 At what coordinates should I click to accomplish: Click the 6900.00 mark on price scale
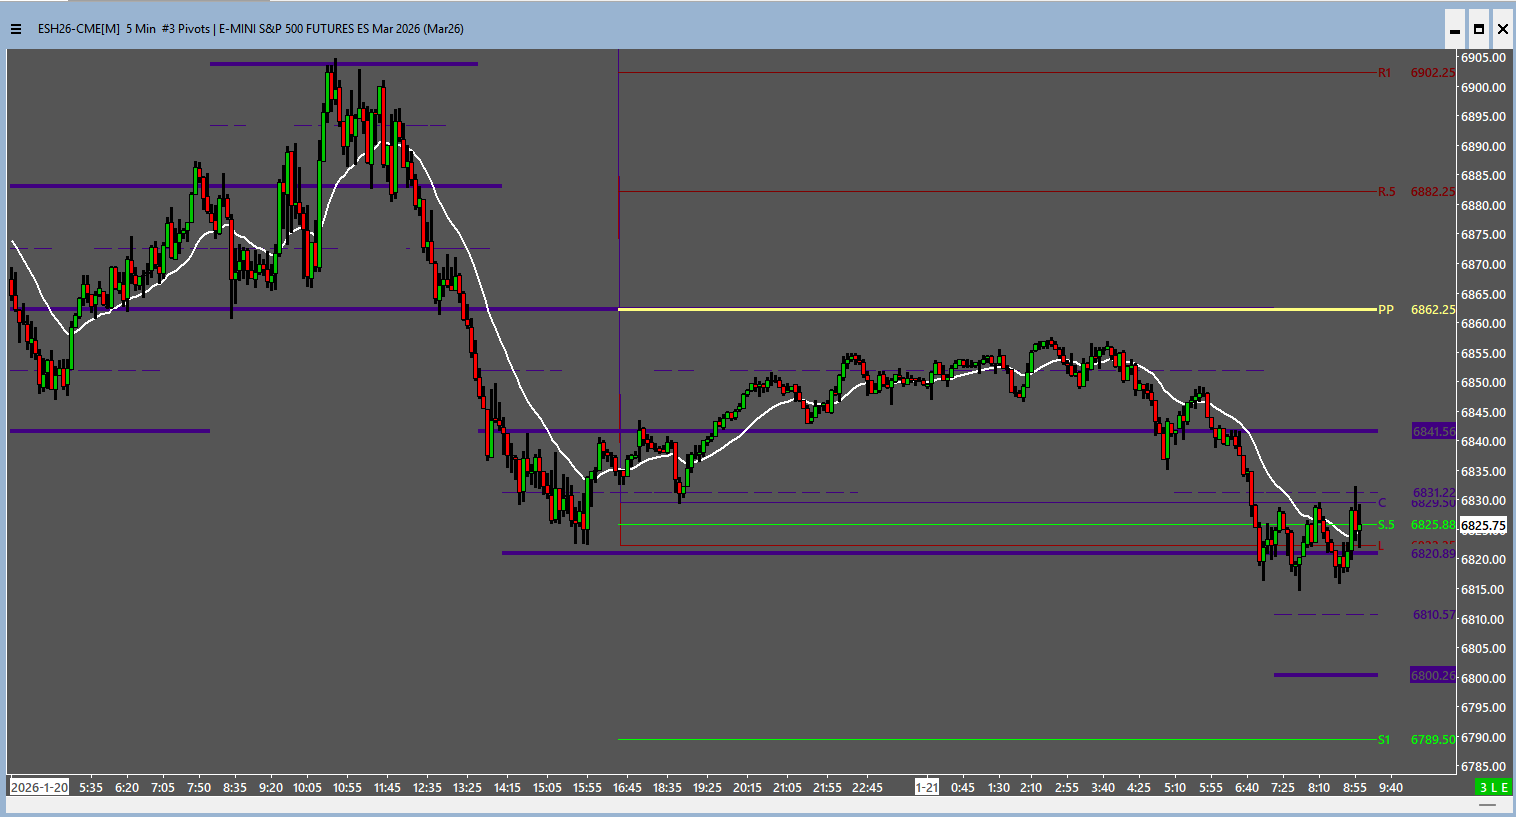coord(1483,88)
